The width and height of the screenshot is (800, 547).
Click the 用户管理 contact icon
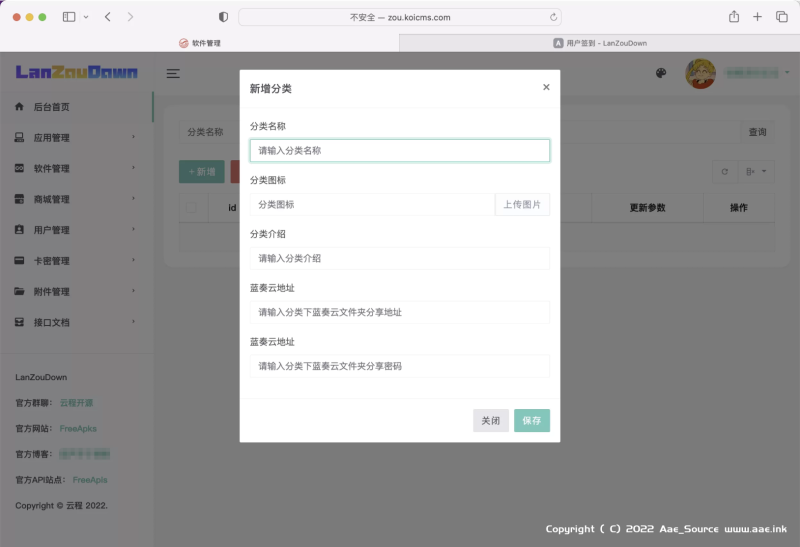(x=19, y=230)
